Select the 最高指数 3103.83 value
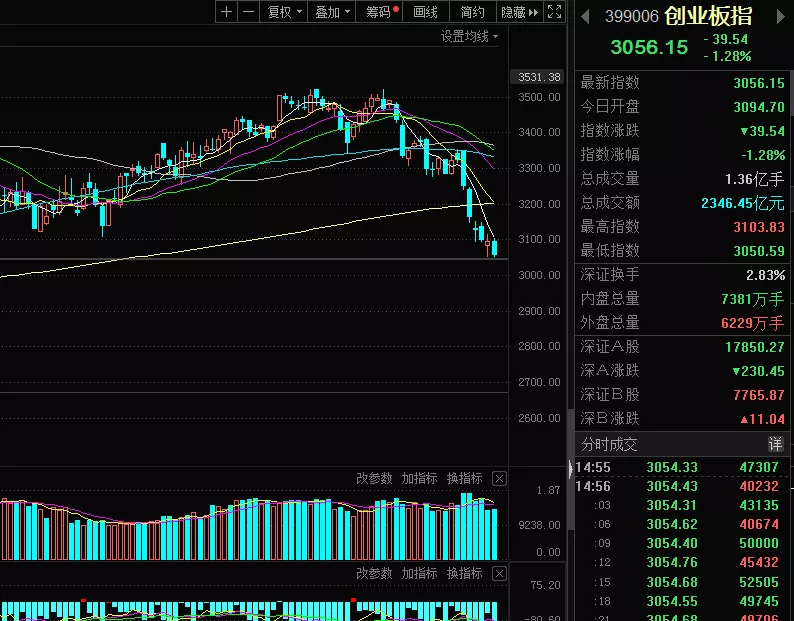The height and width of the screenshot is (621, 794). coord(759,227)
